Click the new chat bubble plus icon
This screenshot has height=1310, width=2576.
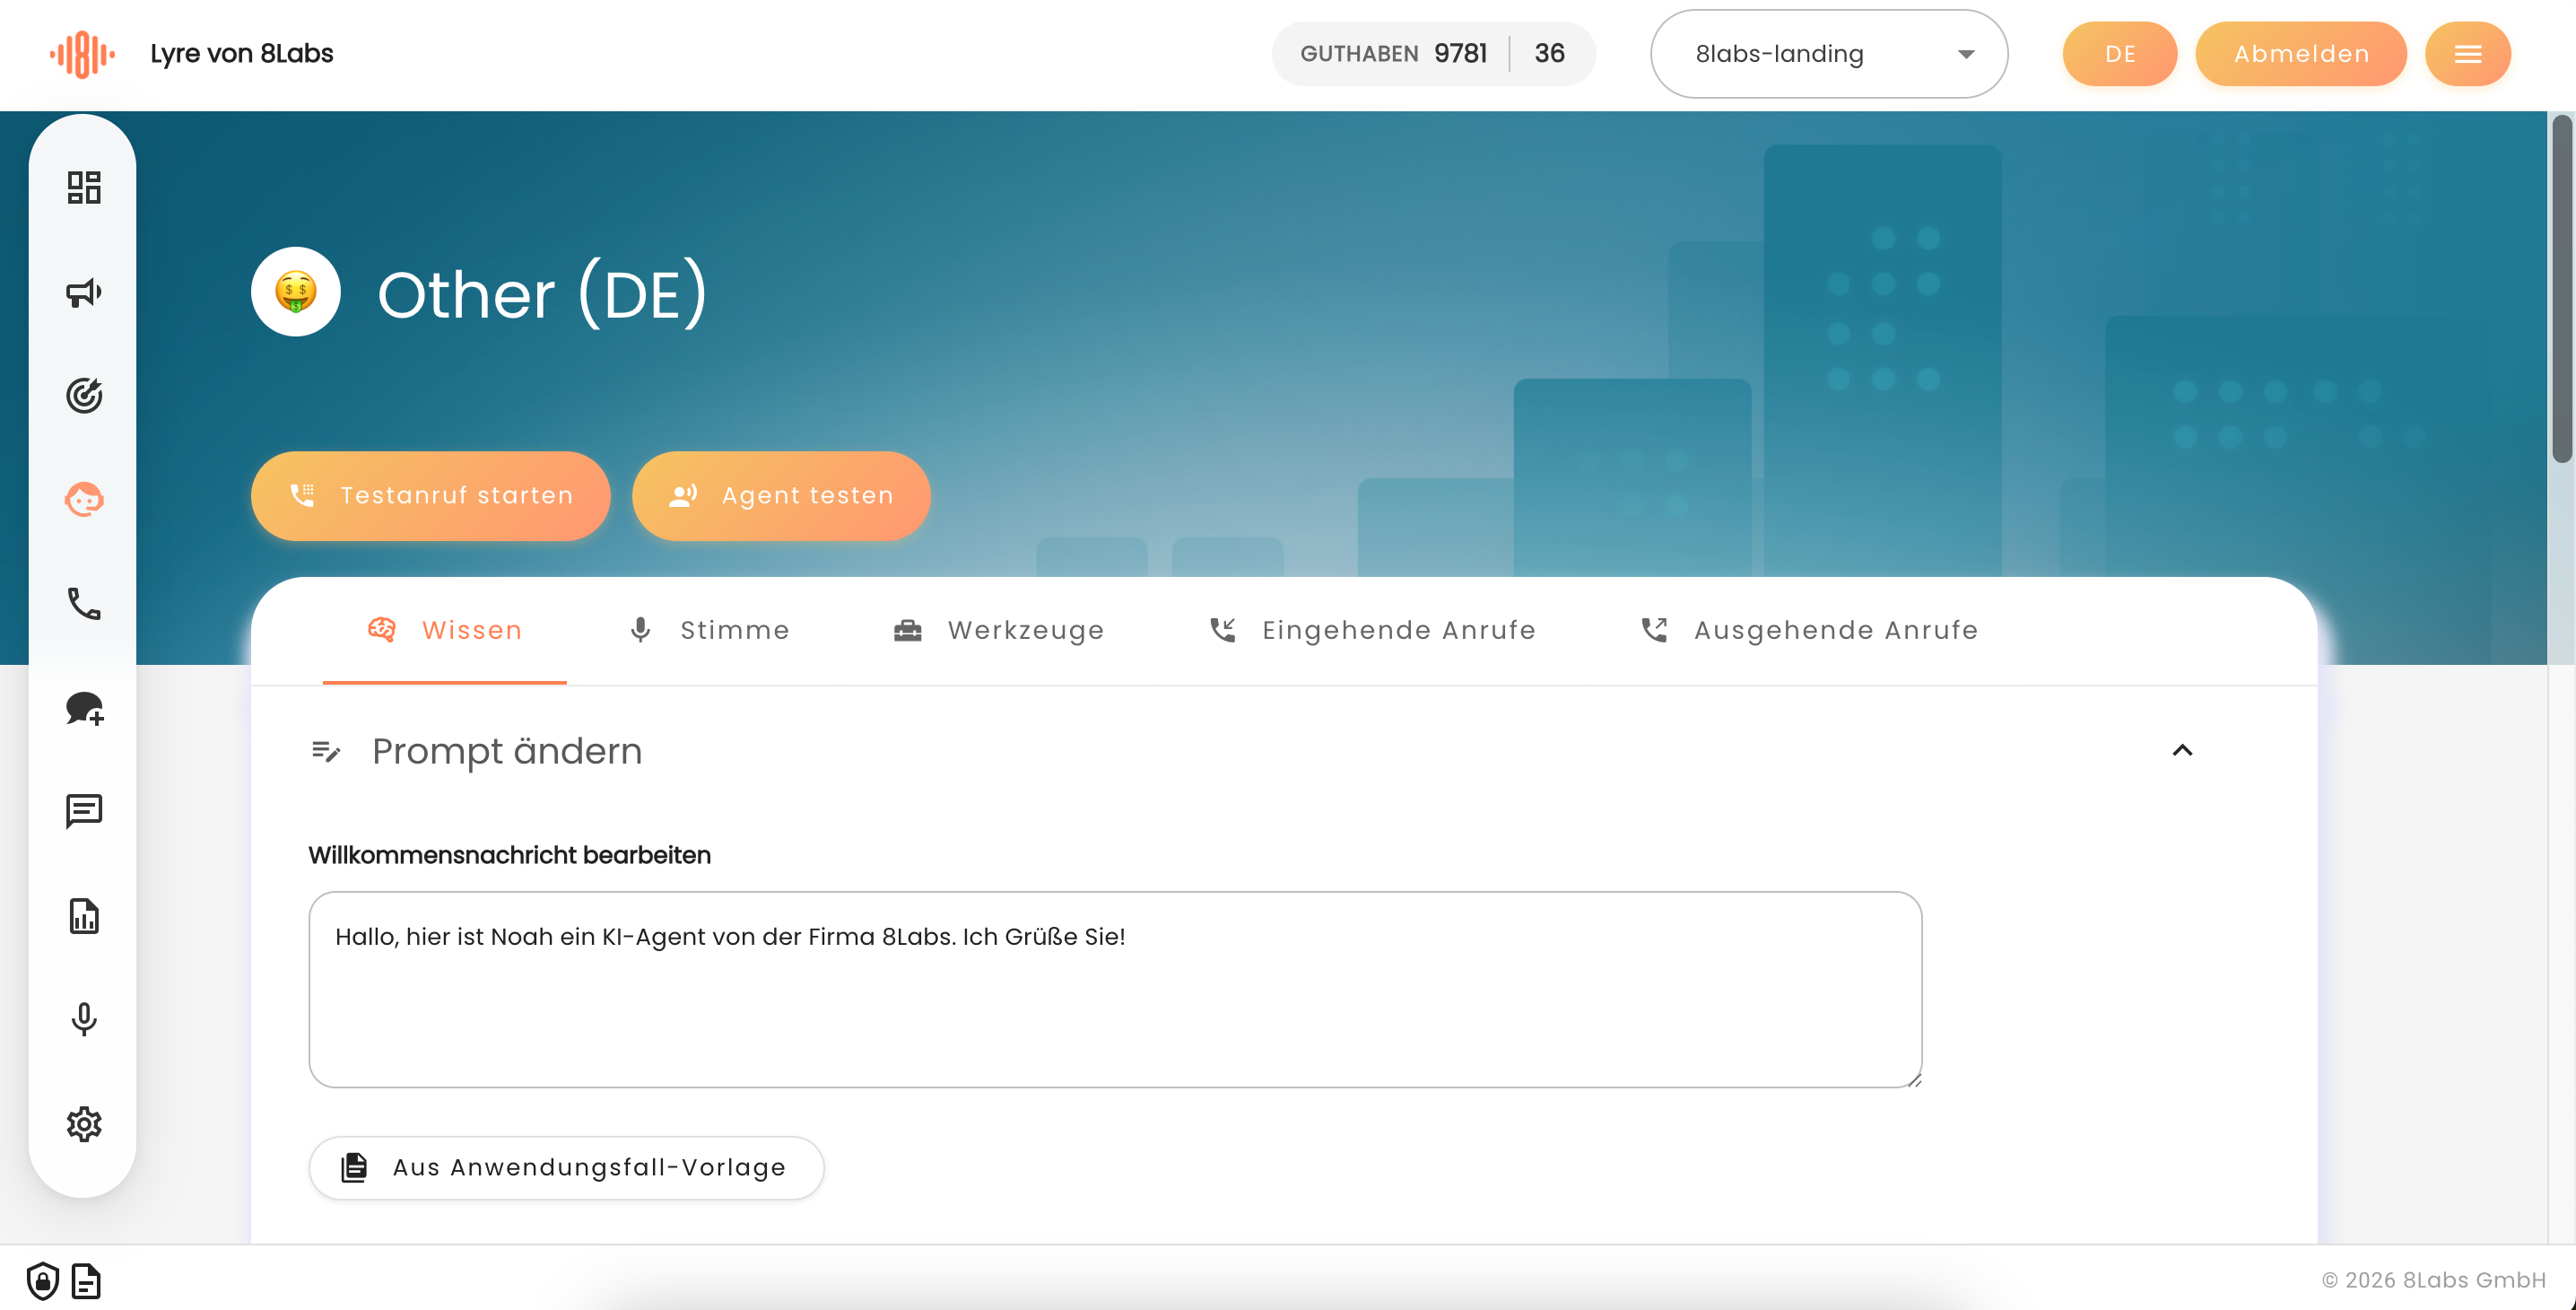[84, 709]
